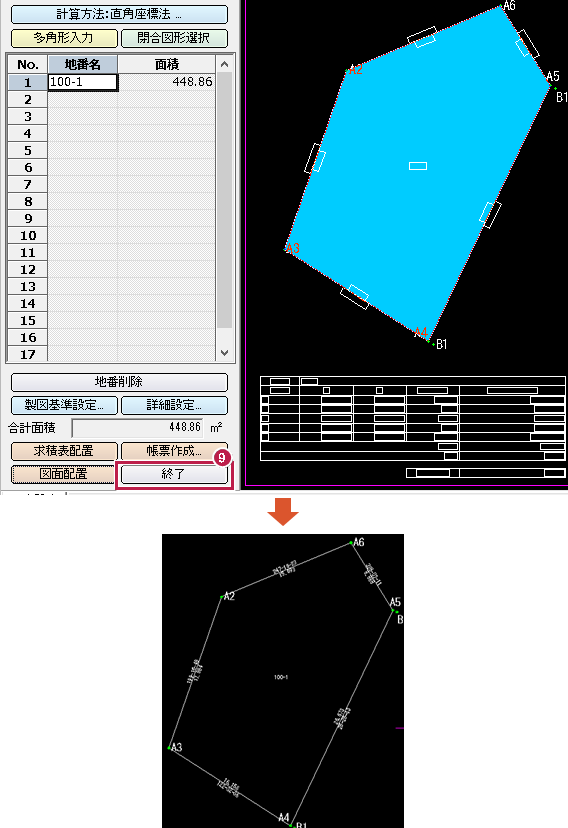
Task: Click the 合計面積 value field
Action: coord(139,427)
